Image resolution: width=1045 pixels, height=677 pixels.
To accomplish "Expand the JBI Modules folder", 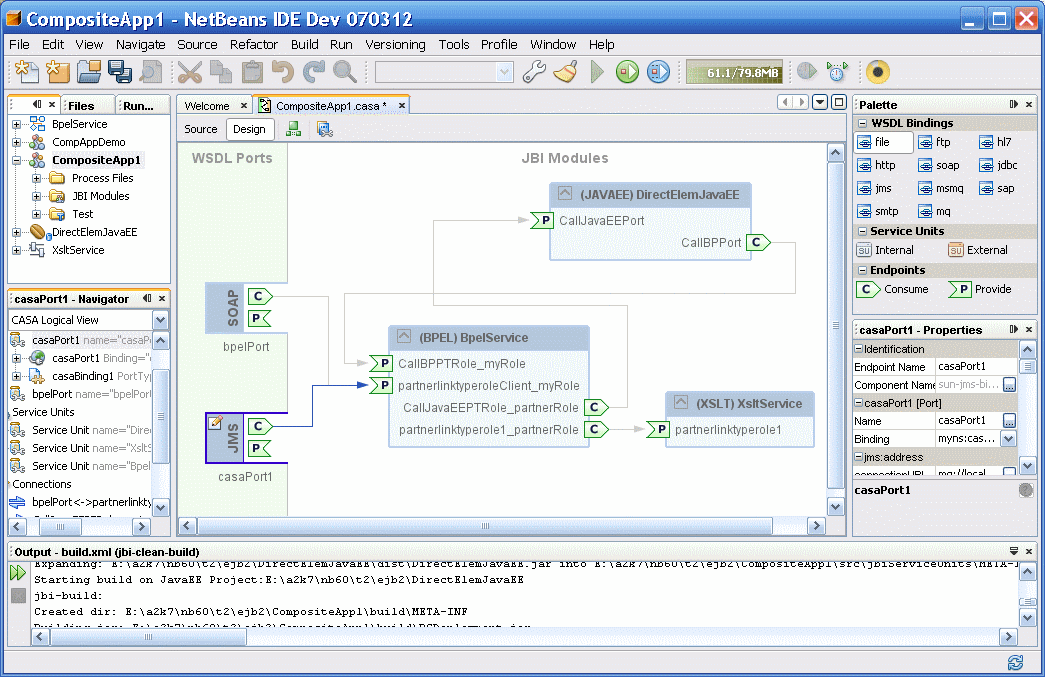I will click(x=37, y=197).
